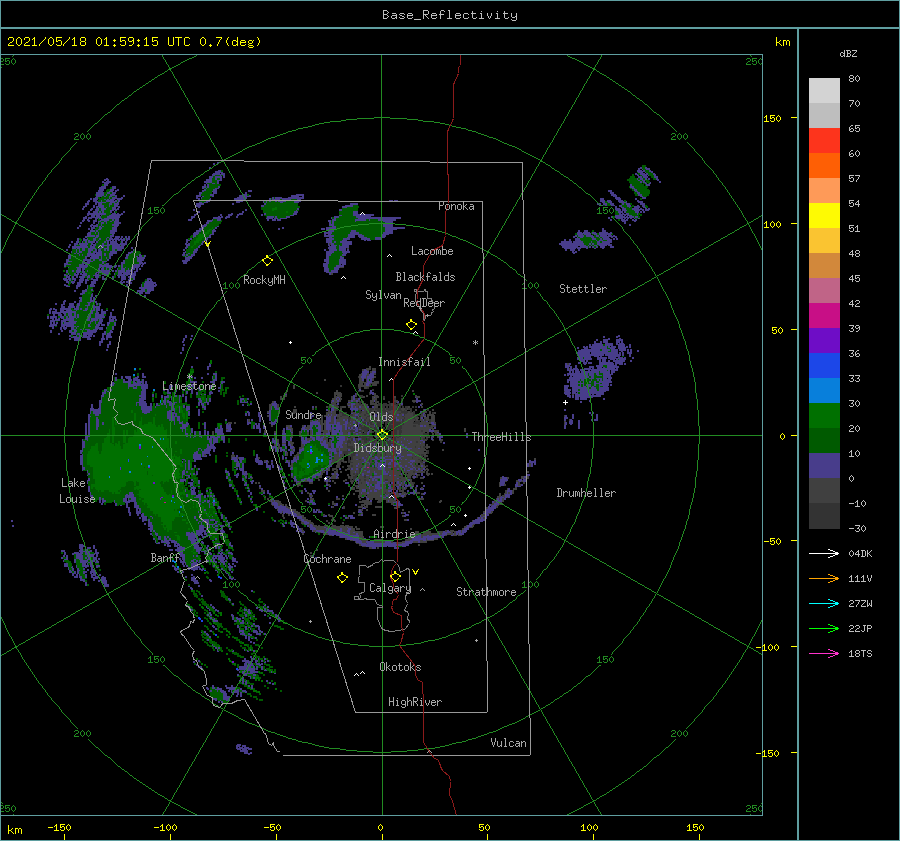Image resolution: width=900 pixels, height=841 pixels.
Task: Pick the purple 36-39 dBZ color swatch
Action: coord(824,341)
